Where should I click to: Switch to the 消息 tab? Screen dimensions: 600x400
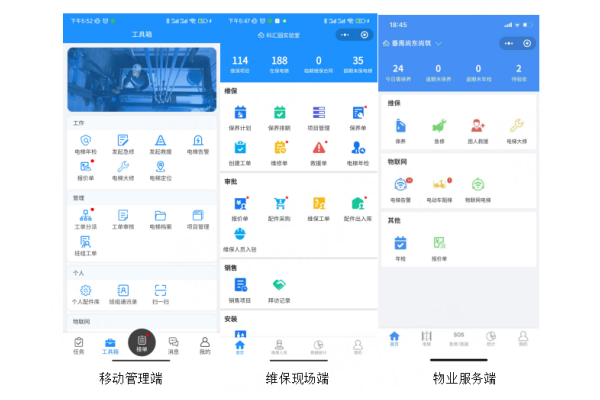(173, 346)
